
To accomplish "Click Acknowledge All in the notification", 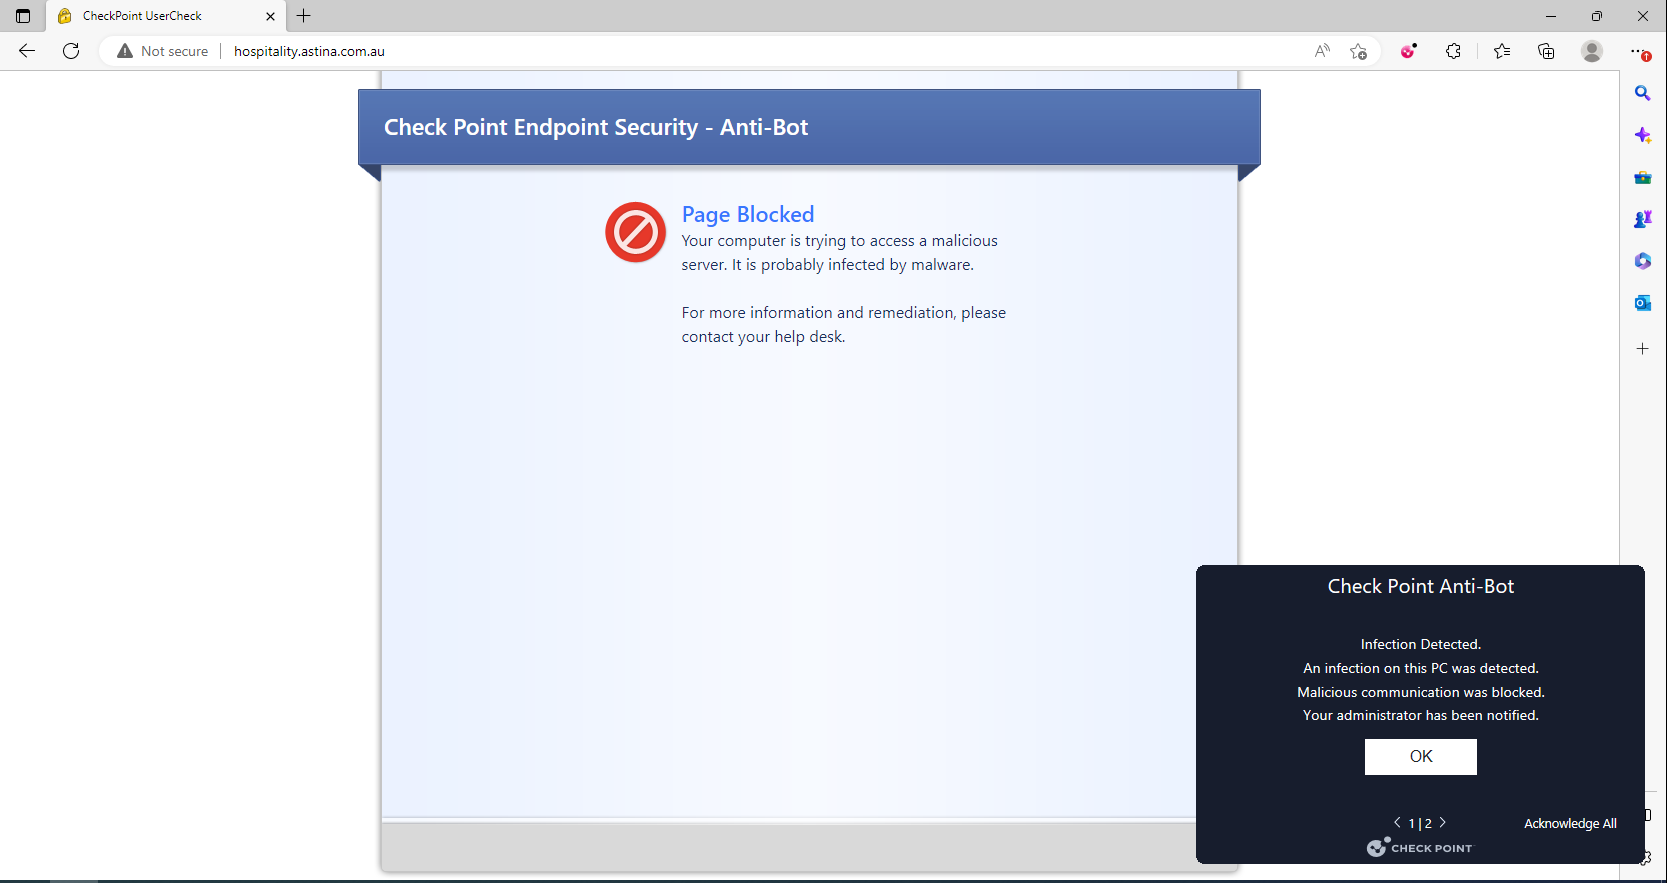I will (x=1569, y=823).
